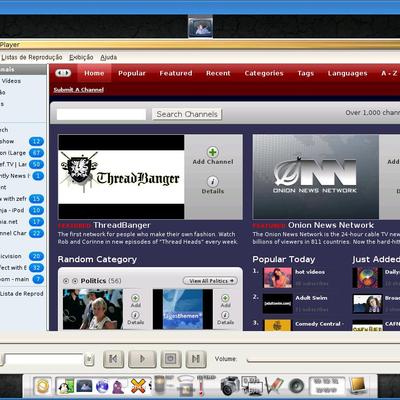Select Lista de Reprod sidebar item

(22, 294)
